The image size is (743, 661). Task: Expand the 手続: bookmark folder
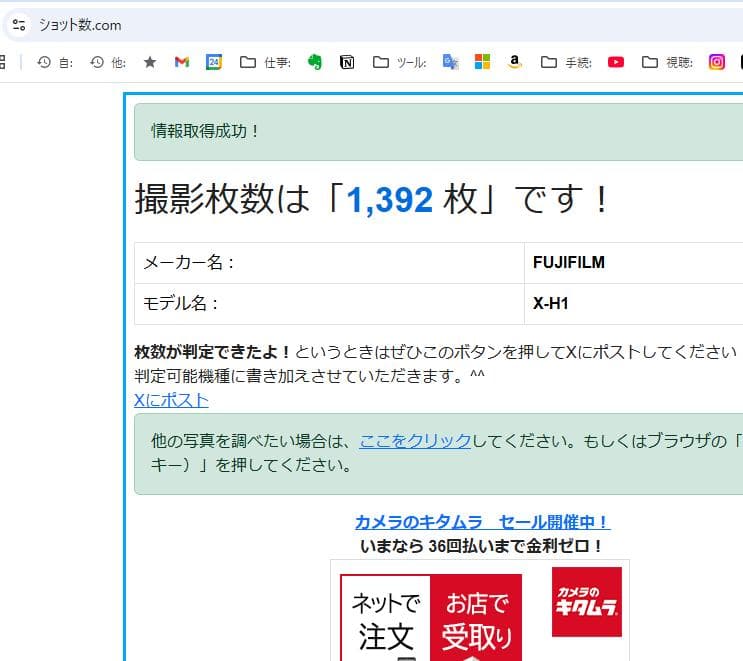566,62
